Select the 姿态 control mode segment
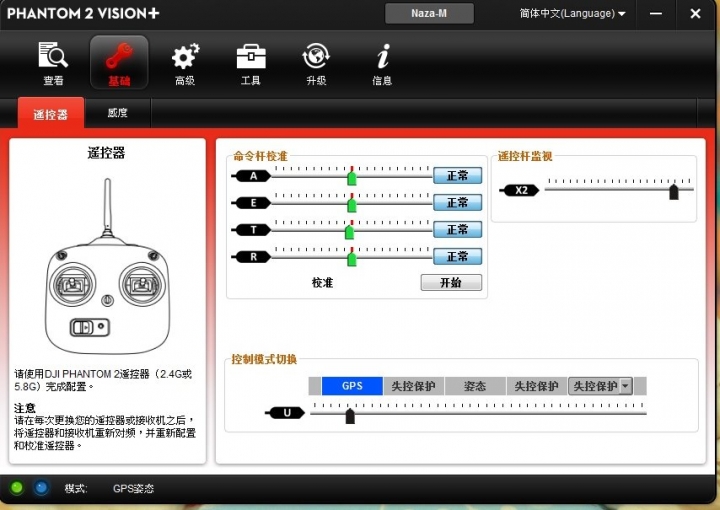 pyautogui.click(x=475, y=386)
